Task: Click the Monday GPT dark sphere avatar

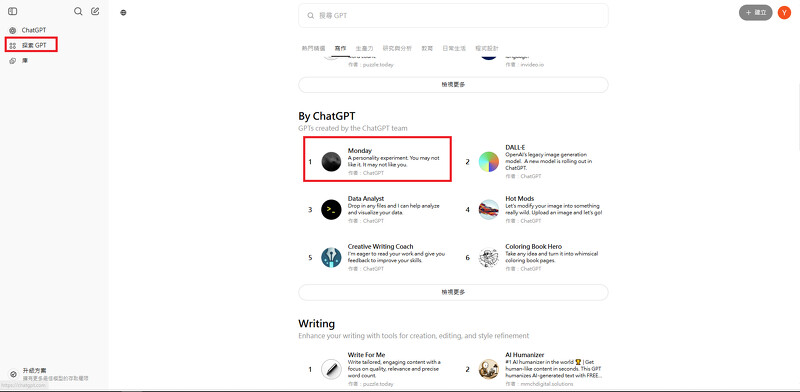Action: click(x=331, y=162)
